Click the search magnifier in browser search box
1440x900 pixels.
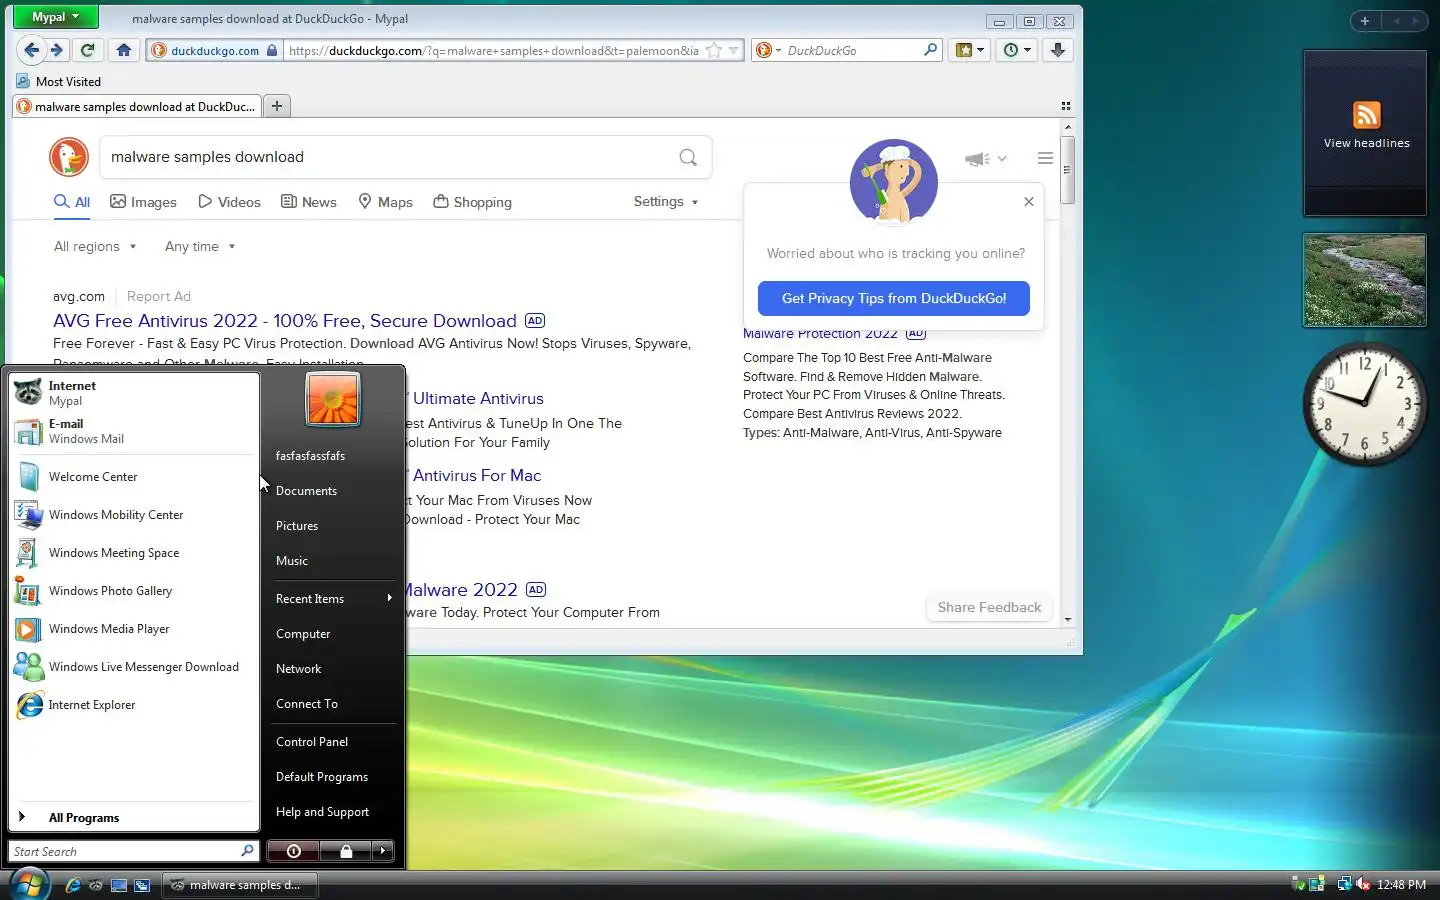pos(931,49)
